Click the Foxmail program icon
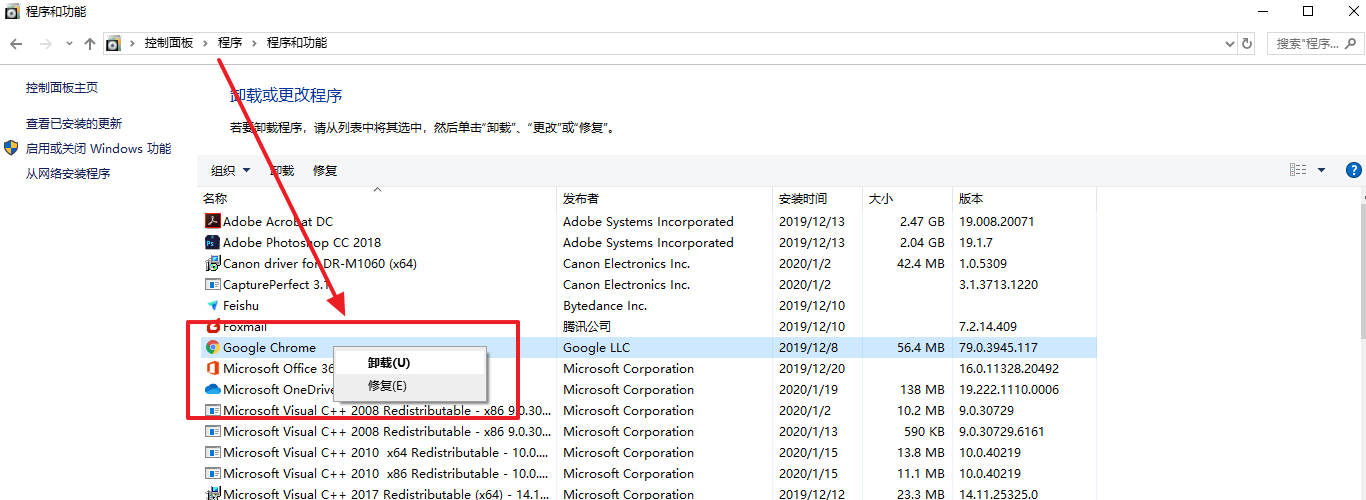The height and width of the screenshot is (500, 1366). (x=212, y=327)
